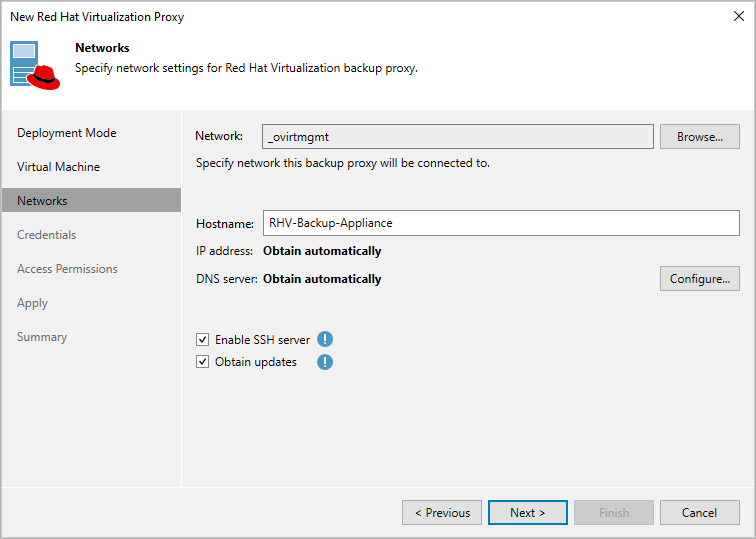Go to Virtual Machine step

pyautogui.click(x=58, y=167)
